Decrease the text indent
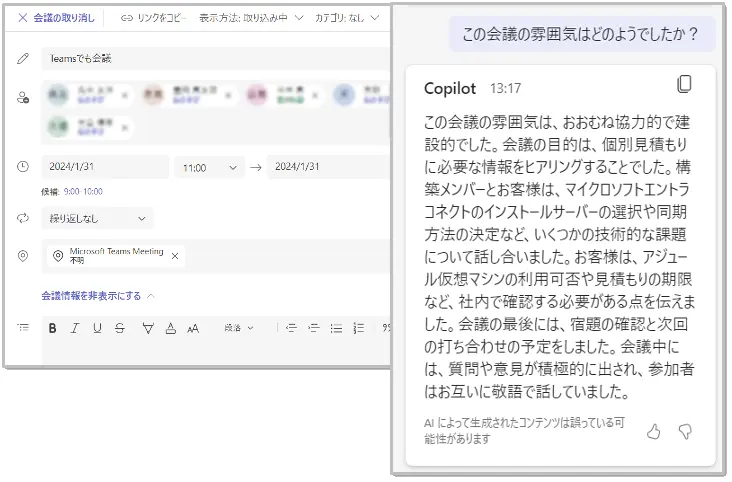This screenshot has width=732, height=482. [291, 328]
